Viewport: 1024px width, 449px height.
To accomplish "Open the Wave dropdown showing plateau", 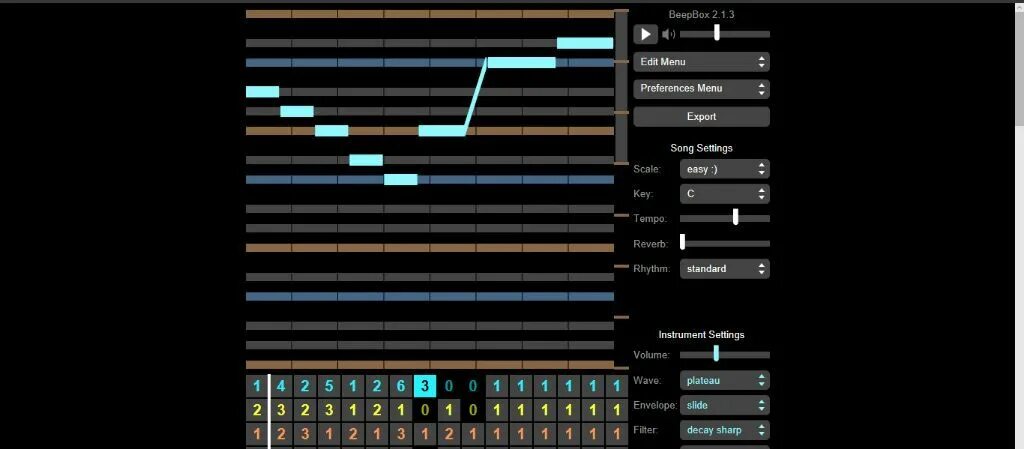I will click(x=724, y=380).
